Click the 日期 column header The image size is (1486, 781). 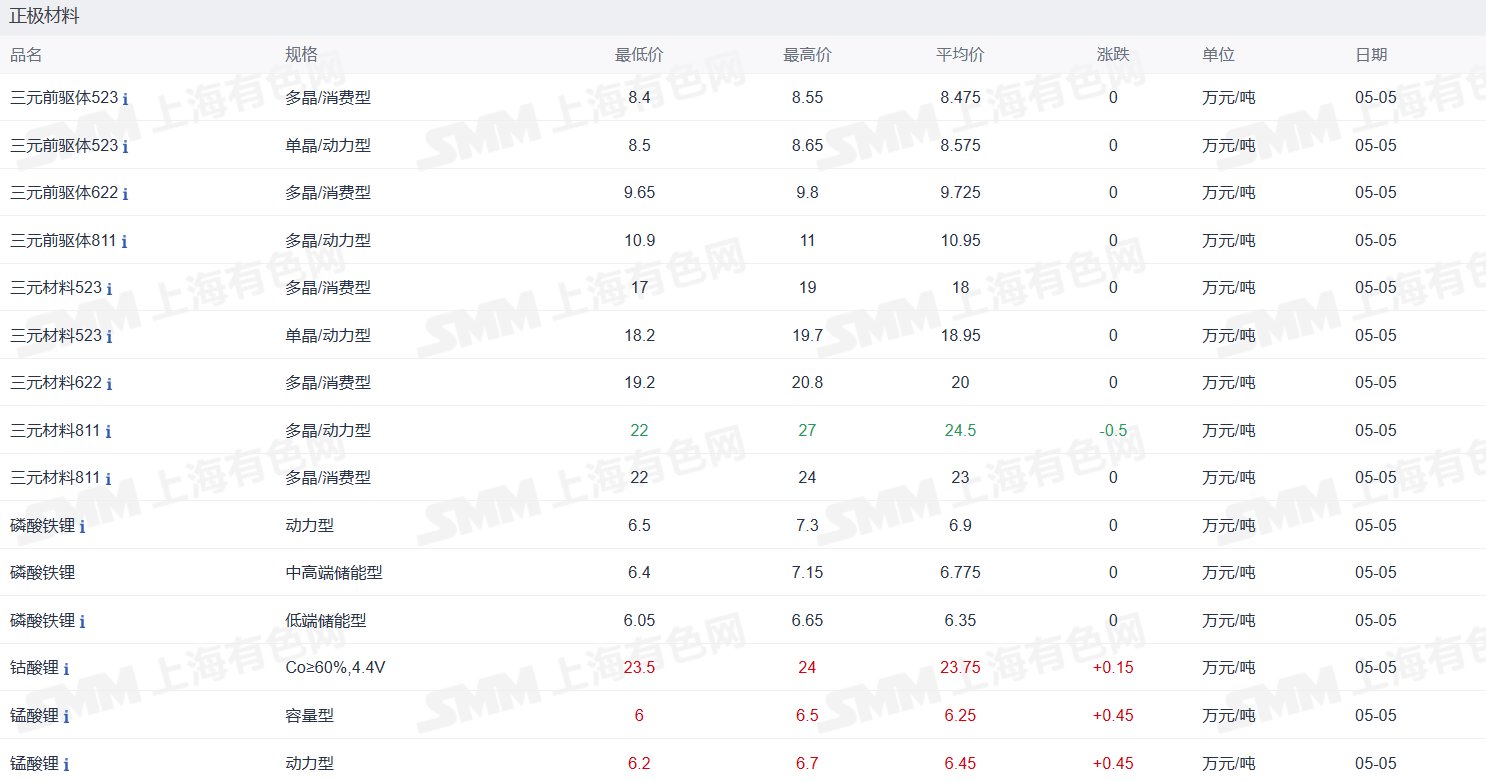(x=1371, y=55)
